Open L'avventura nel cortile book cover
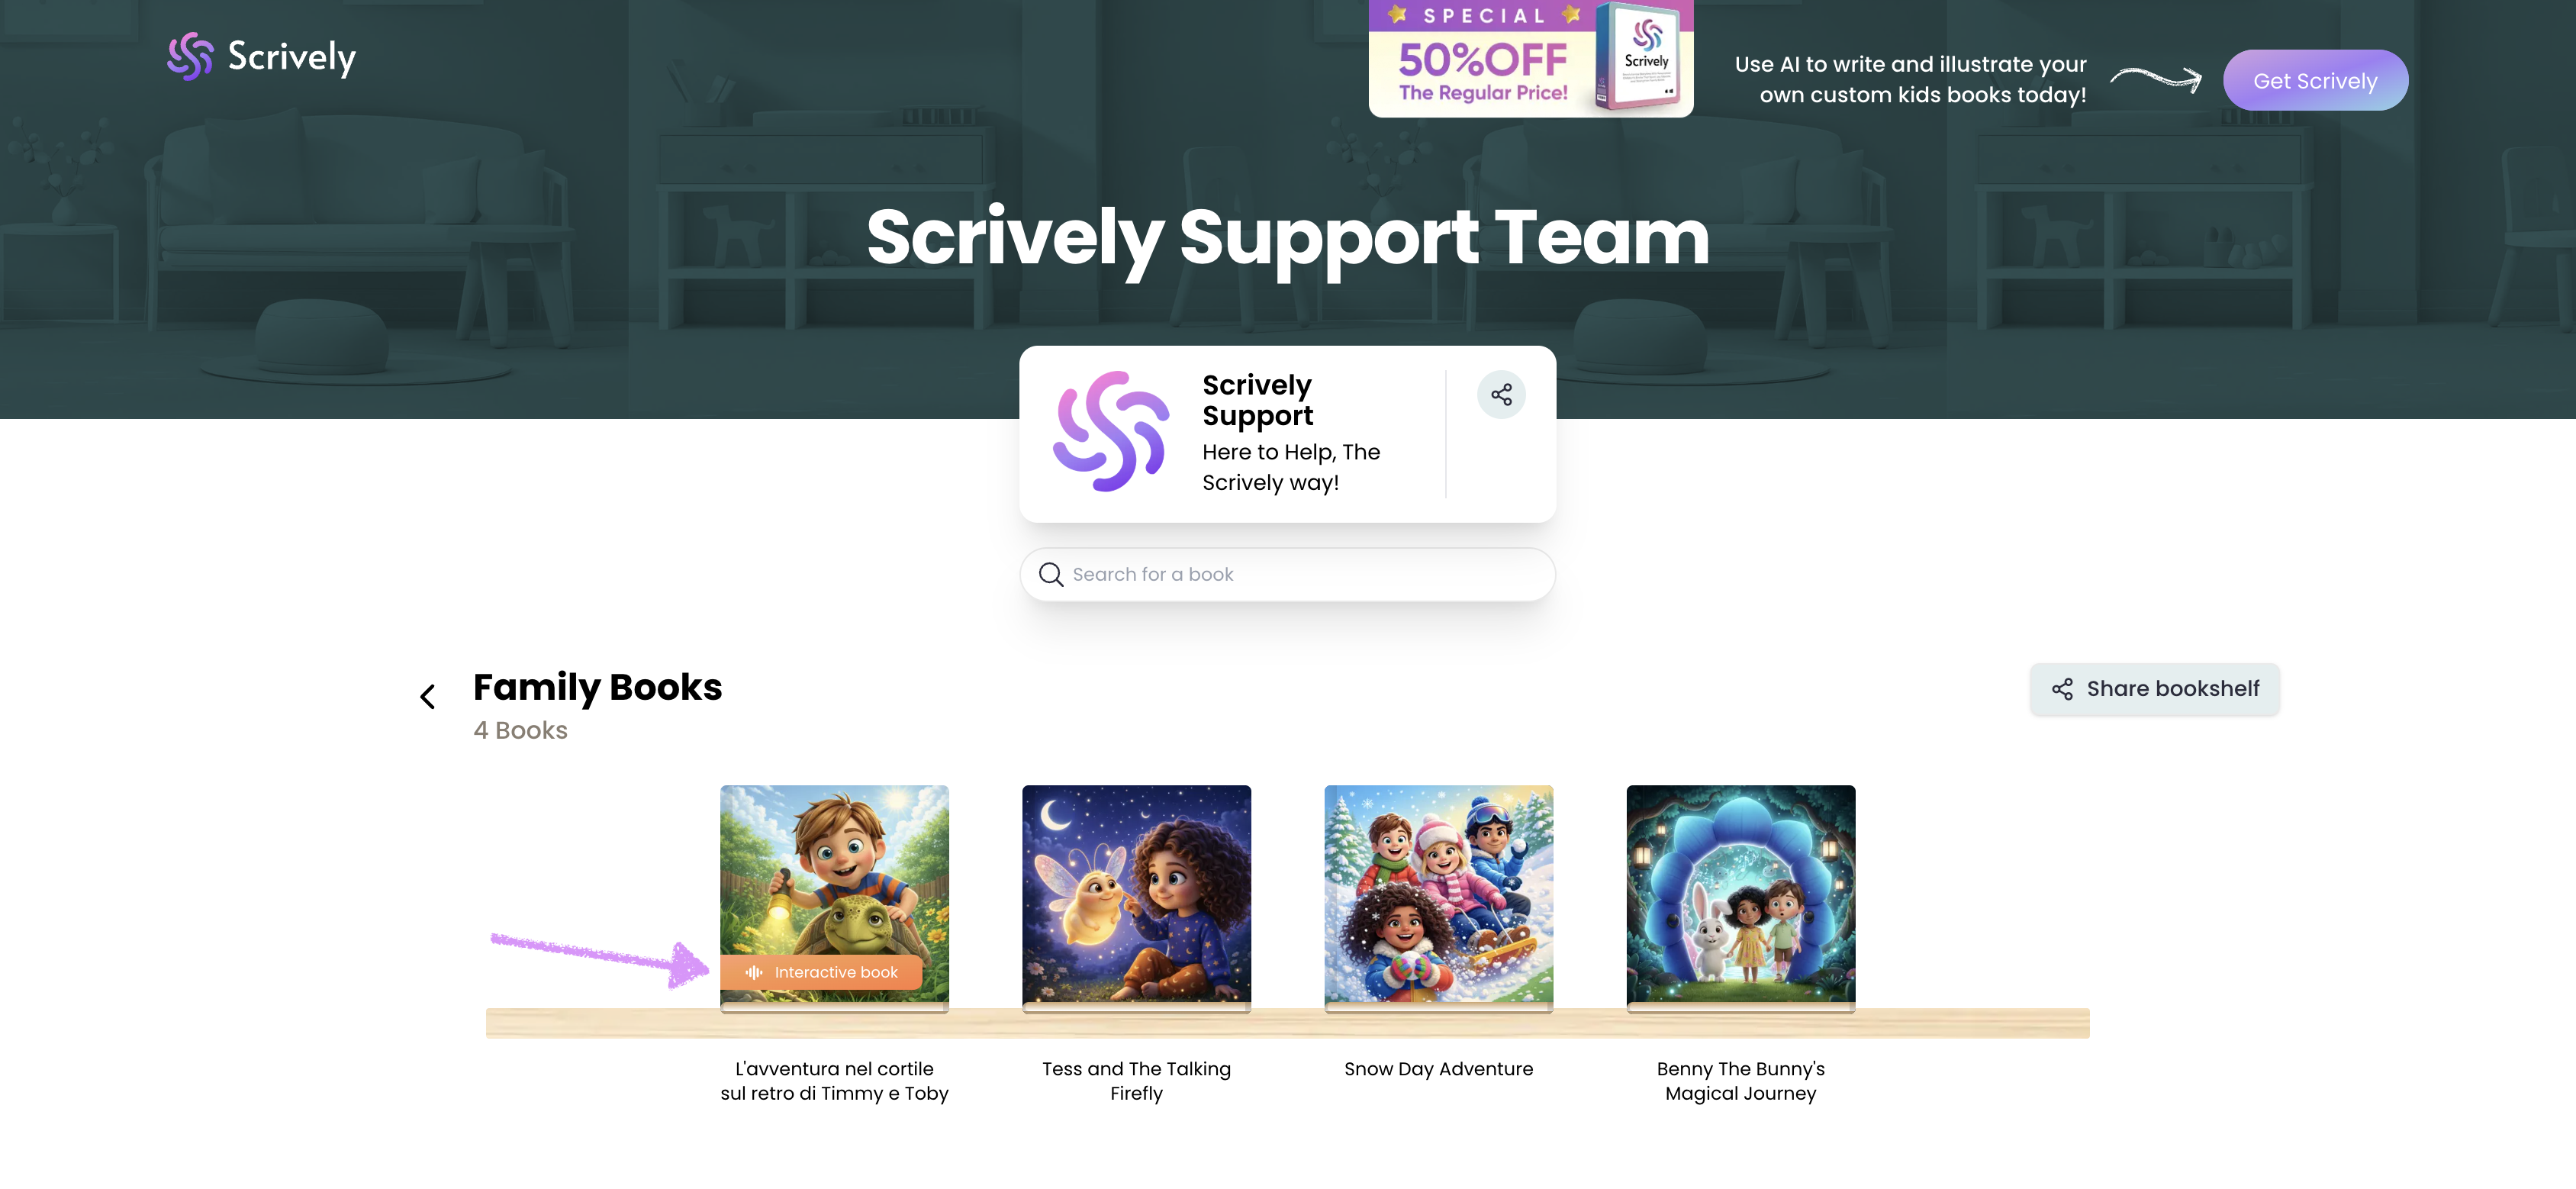 [x=834, y=895]
